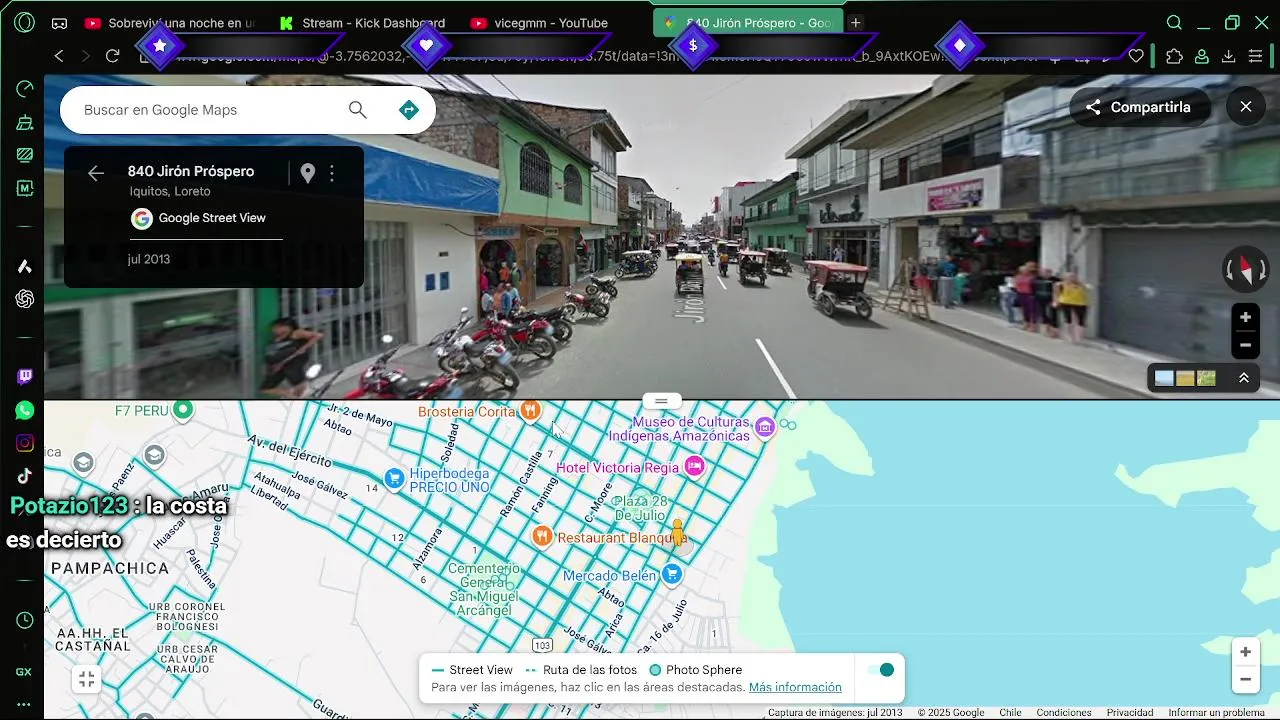Zoom in on the Street View image
The height and width of the screenshot is (720, 1280).
point(1245,318)
